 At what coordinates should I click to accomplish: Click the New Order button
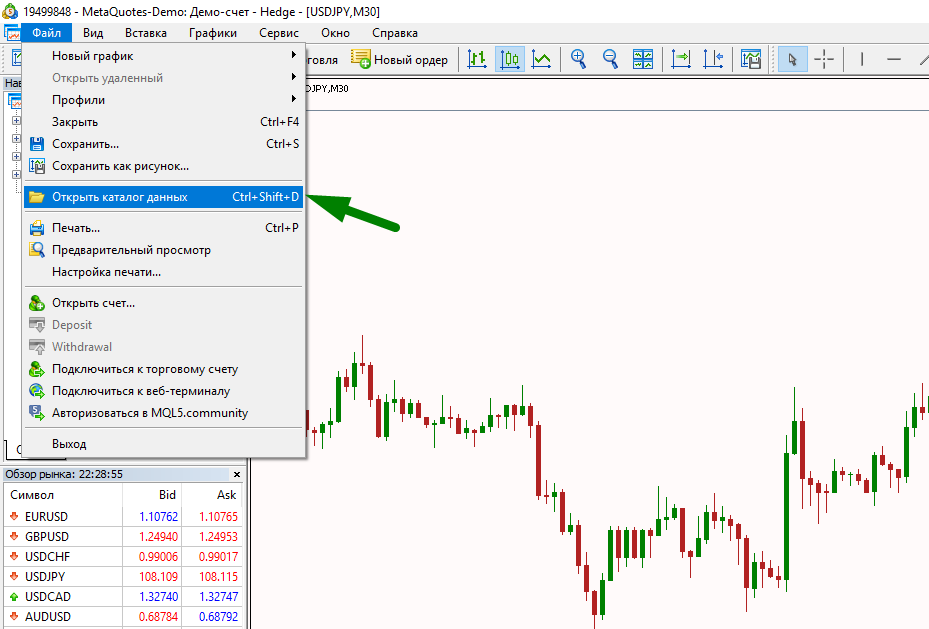(400, 60)
